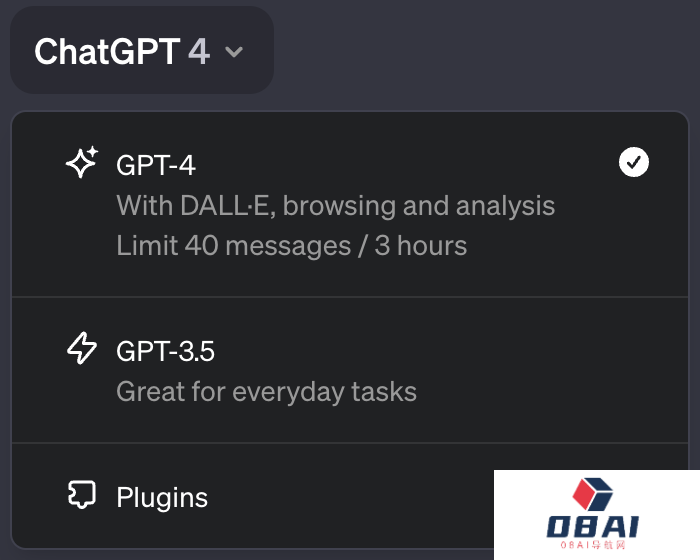Image resolution: width=700 pixels, height=560 pixels.
Task: Click the chevron arrow beside ChatGPT 4
Action: 234,52
